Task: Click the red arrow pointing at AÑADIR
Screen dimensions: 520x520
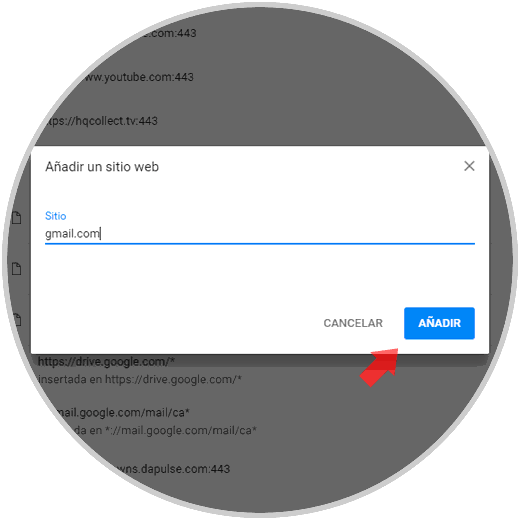Action: 380,367
